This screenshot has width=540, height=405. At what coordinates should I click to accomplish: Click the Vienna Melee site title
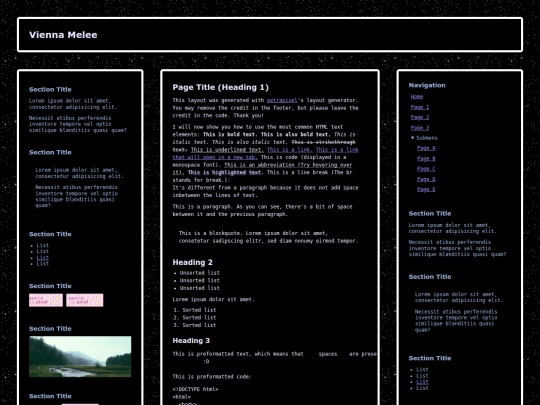[x=63, y=35]
